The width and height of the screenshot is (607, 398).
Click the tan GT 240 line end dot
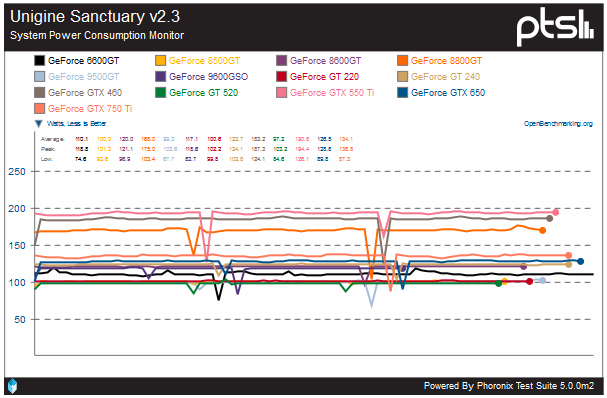(x=568, y=264)
